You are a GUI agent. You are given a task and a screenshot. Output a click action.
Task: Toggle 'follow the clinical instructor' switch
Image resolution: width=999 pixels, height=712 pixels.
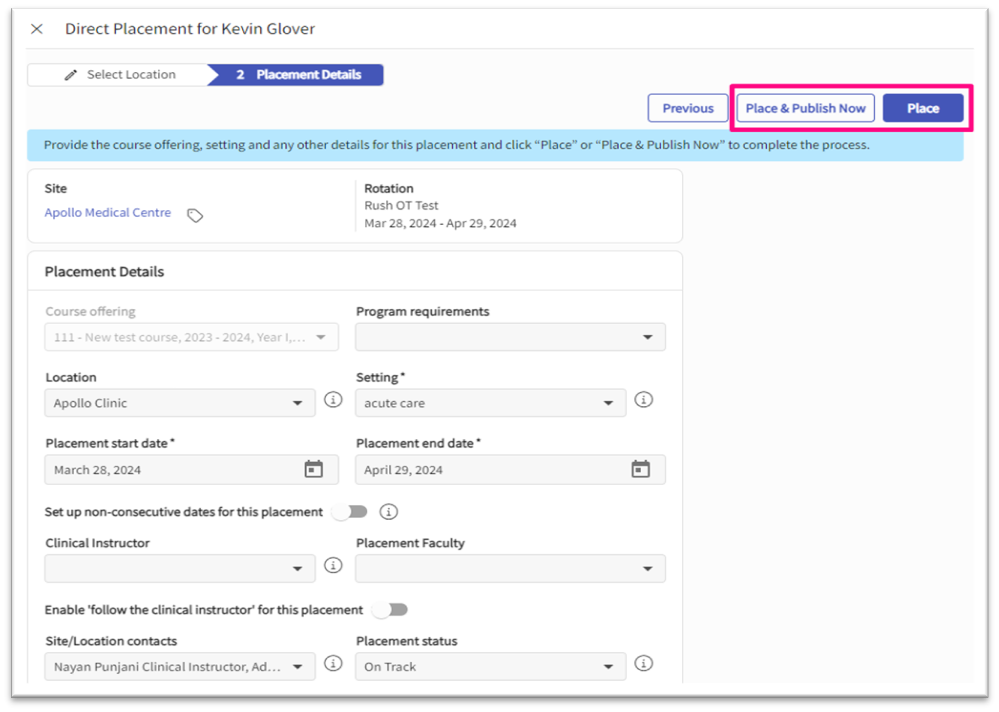click(x=390, y=610)
